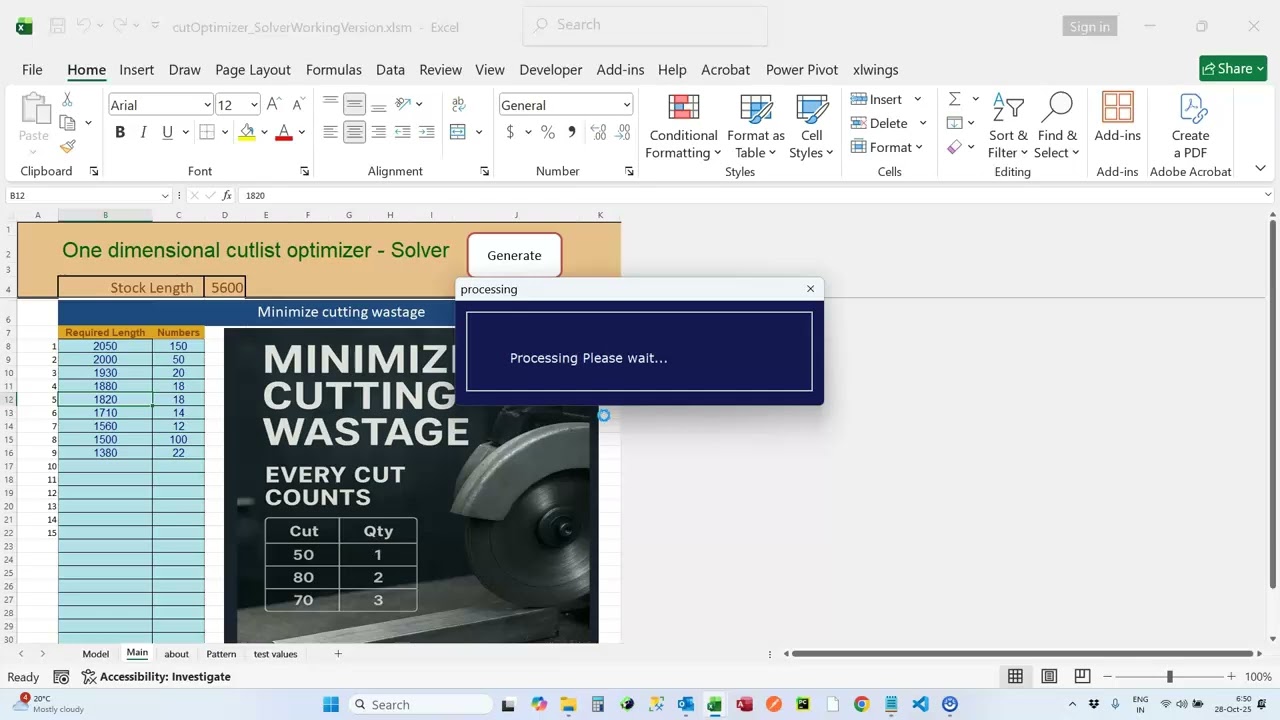Apply Accounting dollar number format
1280x720 pixels.
(x=510, y=132)
